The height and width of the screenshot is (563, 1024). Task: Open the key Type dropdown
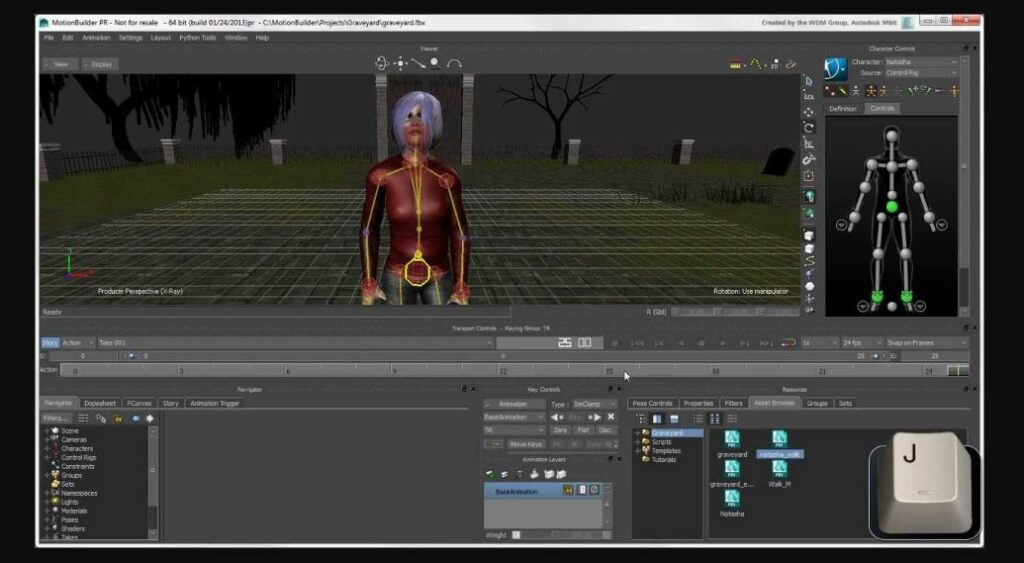point(594,404)
